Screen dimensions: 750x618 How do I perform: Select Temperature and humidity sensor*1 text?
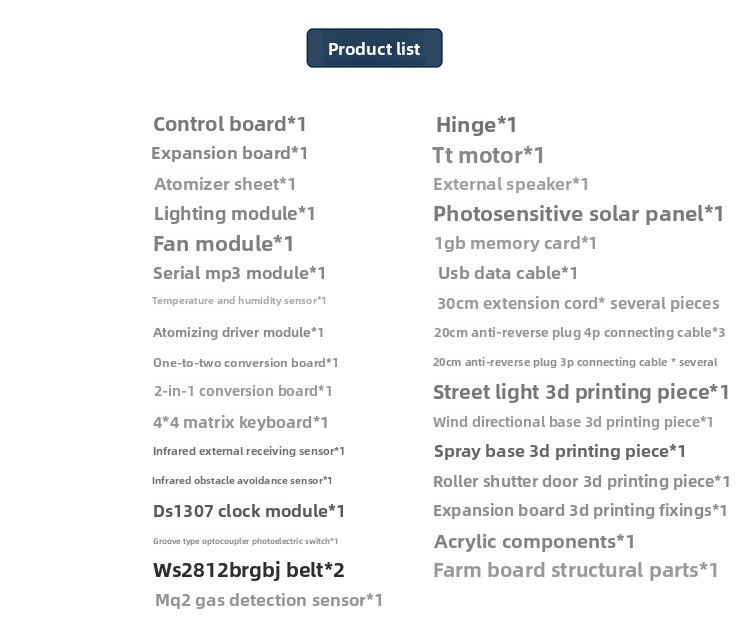tap(239, 301)
